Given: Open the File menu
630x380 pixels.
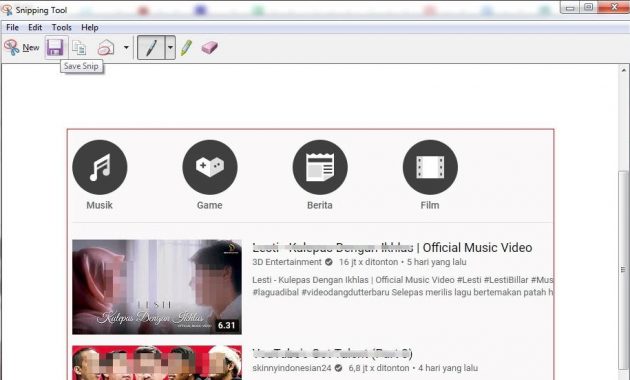Looking at the screenshot, I should [12, 27].
